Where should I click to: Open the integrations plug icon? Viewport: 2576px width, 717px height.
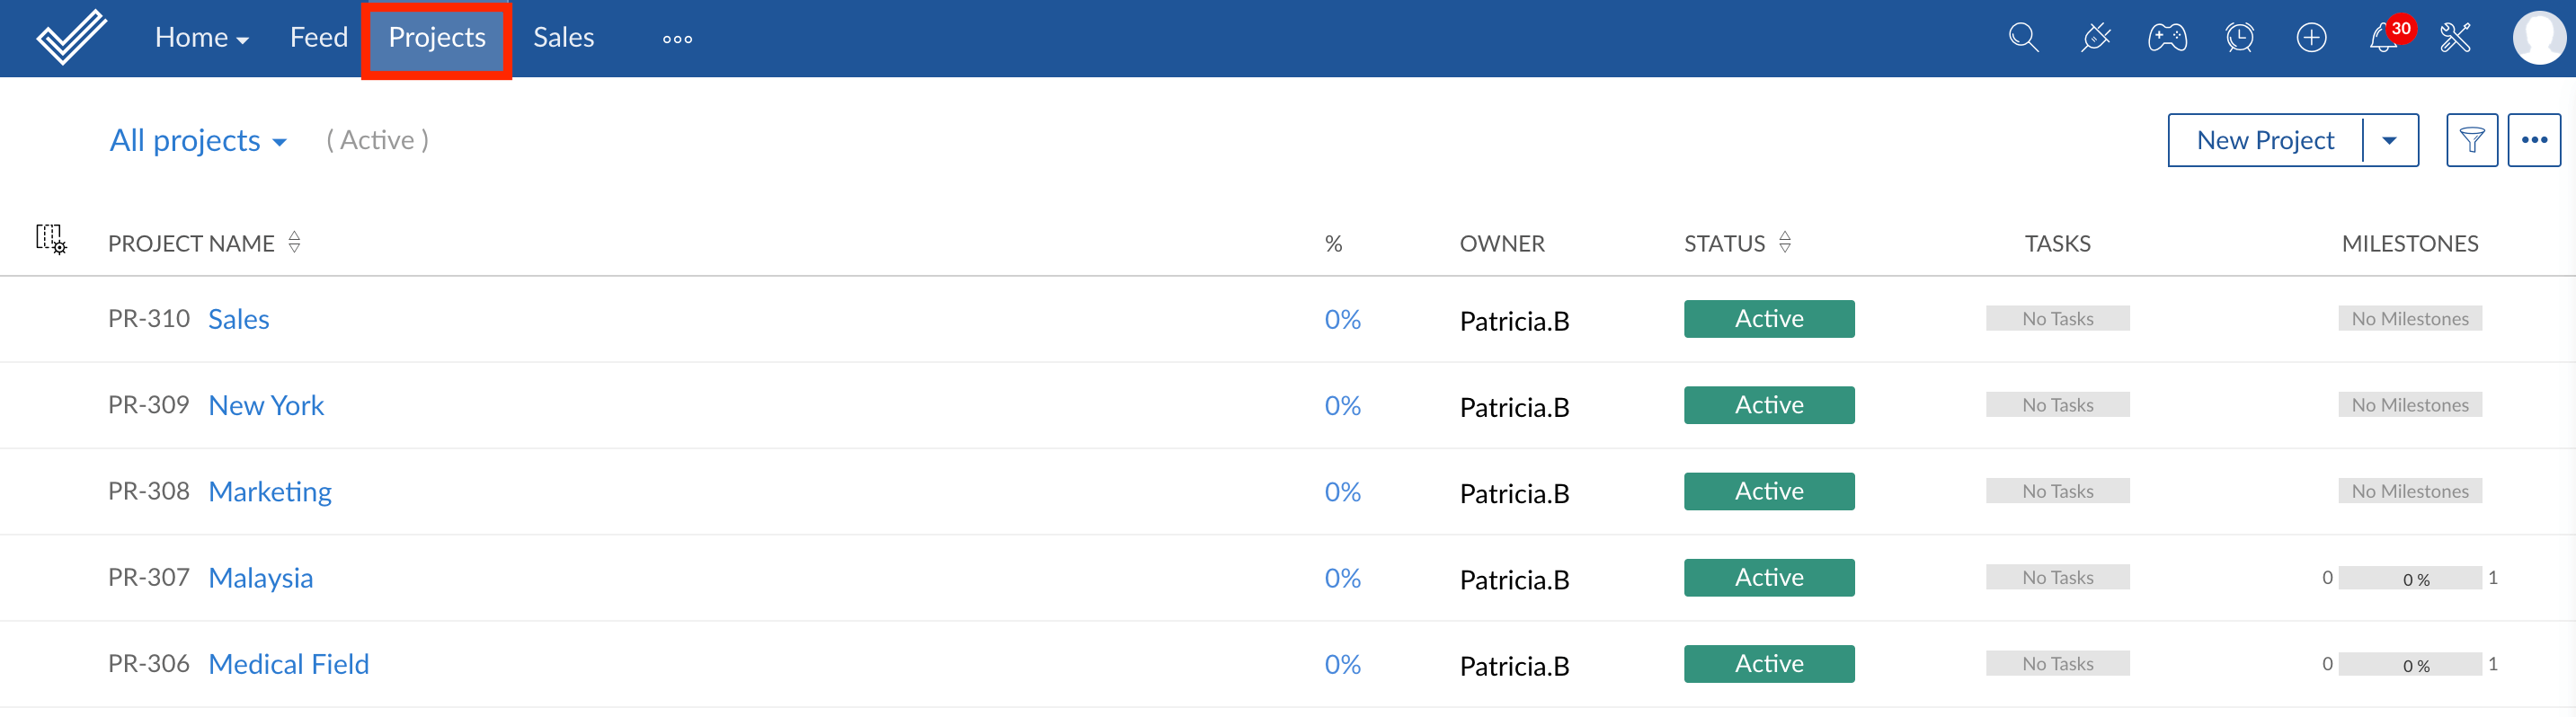pyautogui.click(x=2095, y=38)
